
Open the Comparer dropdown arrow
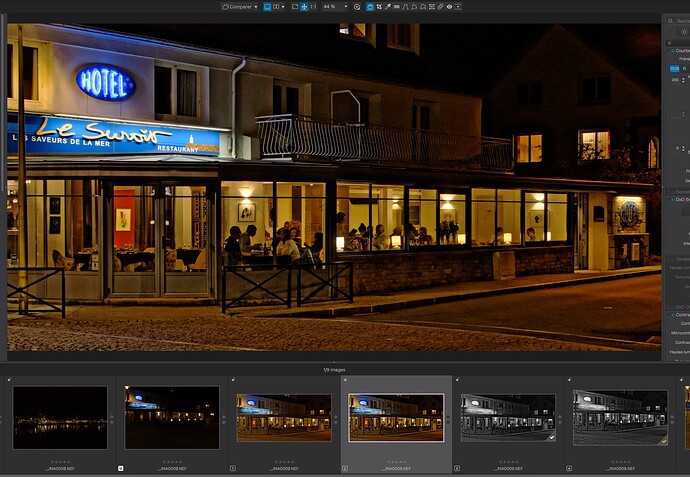tap(257, 6)
